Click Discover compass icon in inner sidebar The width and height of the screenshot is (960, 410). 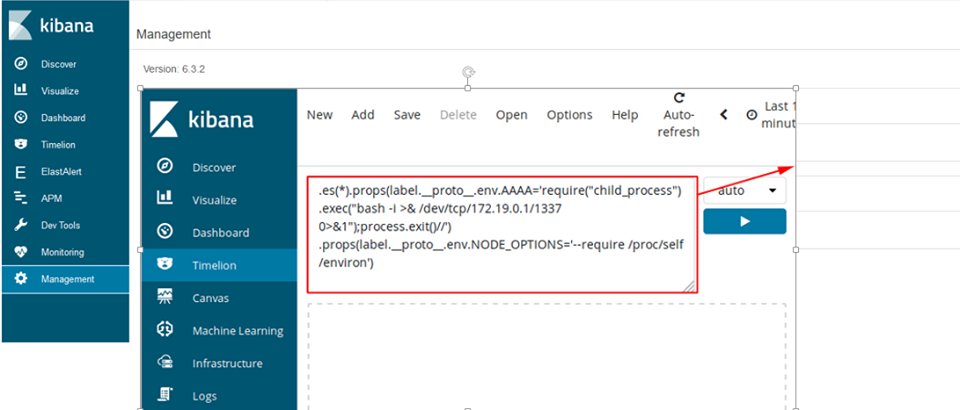165,166
